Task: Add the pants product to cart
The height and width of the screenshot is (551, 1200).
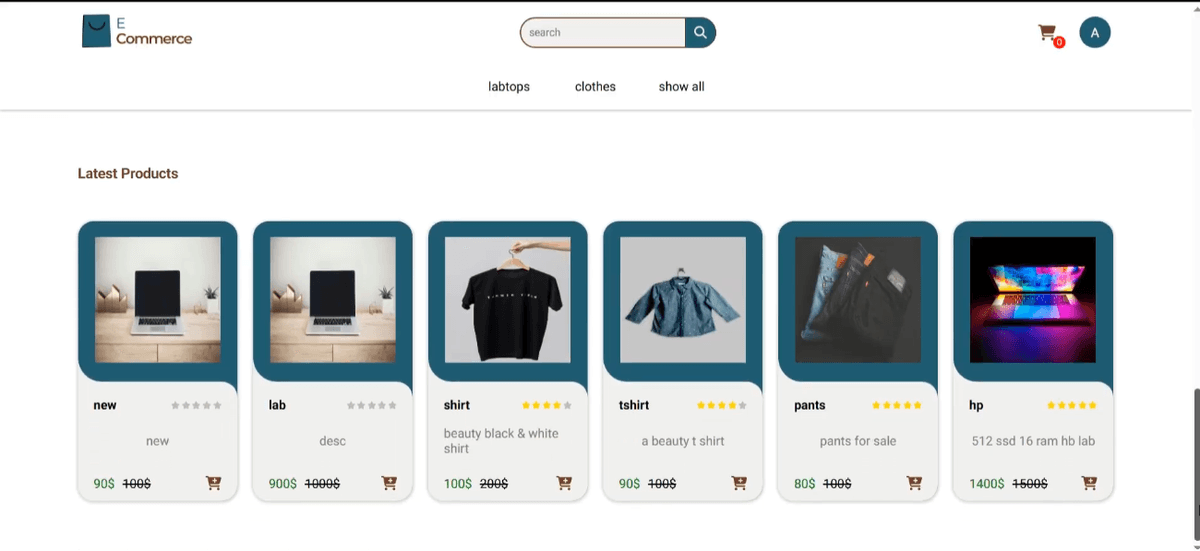Action: [x=914, y=483]
